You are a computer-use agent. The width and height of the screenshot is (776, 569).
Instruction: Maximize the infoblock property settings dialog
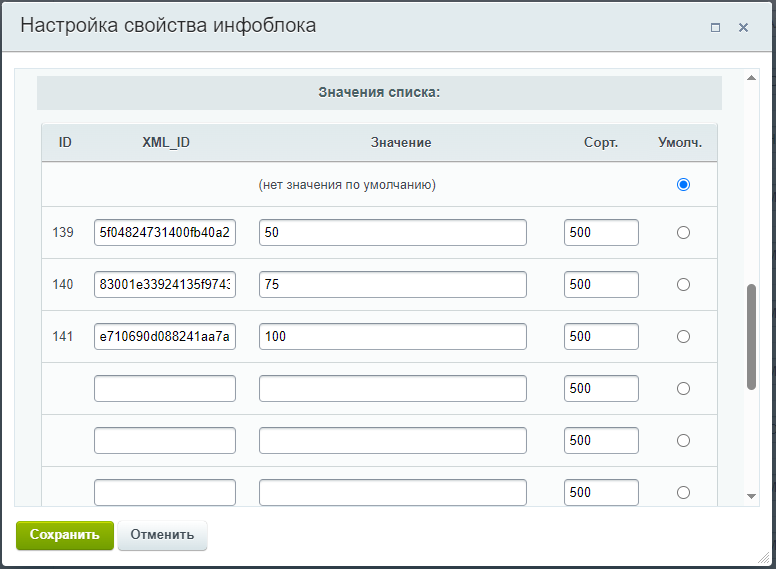point(715,28)
